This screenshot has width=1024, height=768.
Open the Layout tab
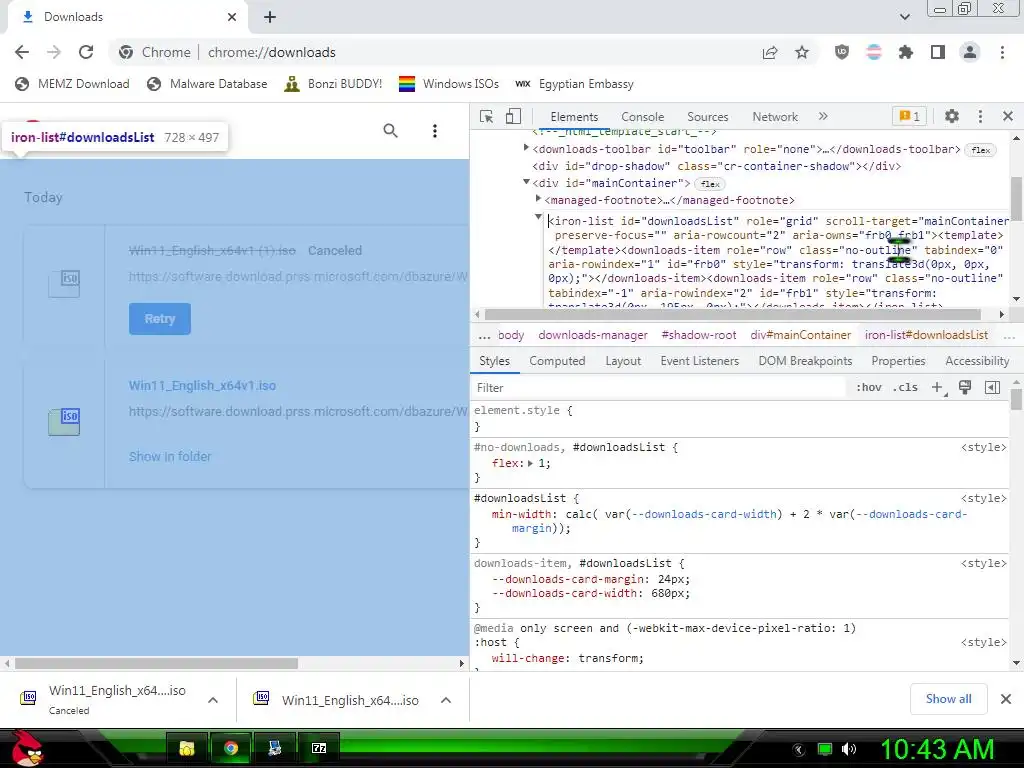coord(623,361)
